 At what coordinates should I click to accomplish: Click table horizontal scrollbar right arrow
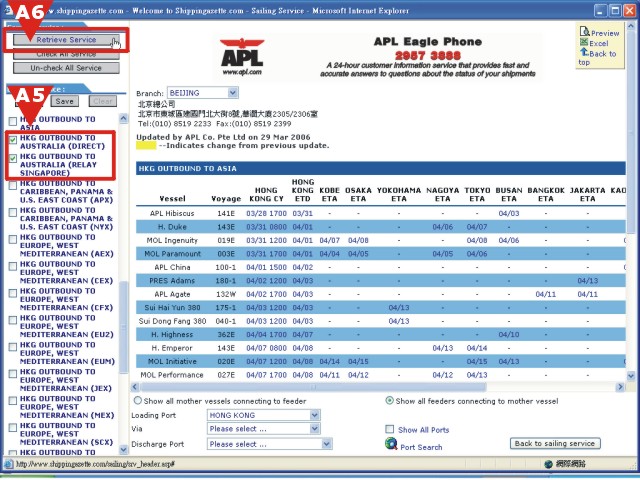click(620, 387)
